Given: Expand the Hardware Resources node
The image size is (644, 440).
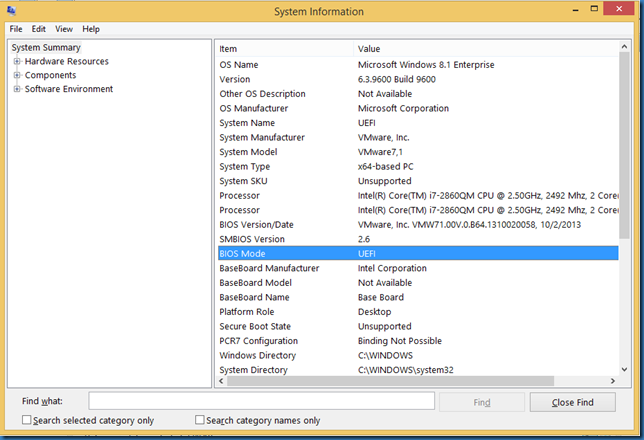Looking at the screenshot, I should (x=17, y=61).
